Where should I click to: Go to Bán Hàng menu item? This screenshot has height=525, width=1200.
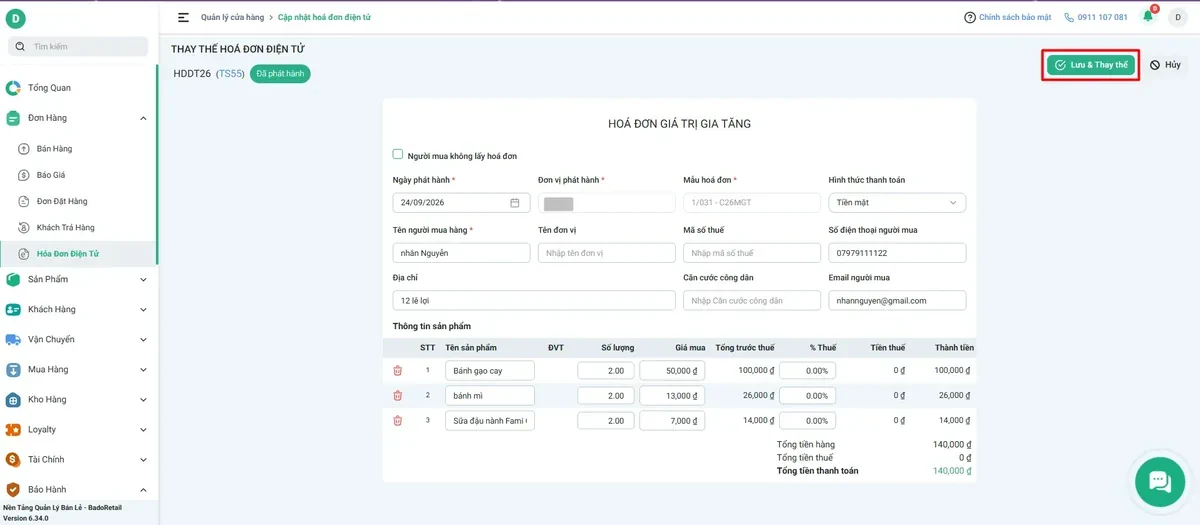(x=55, y=148)
